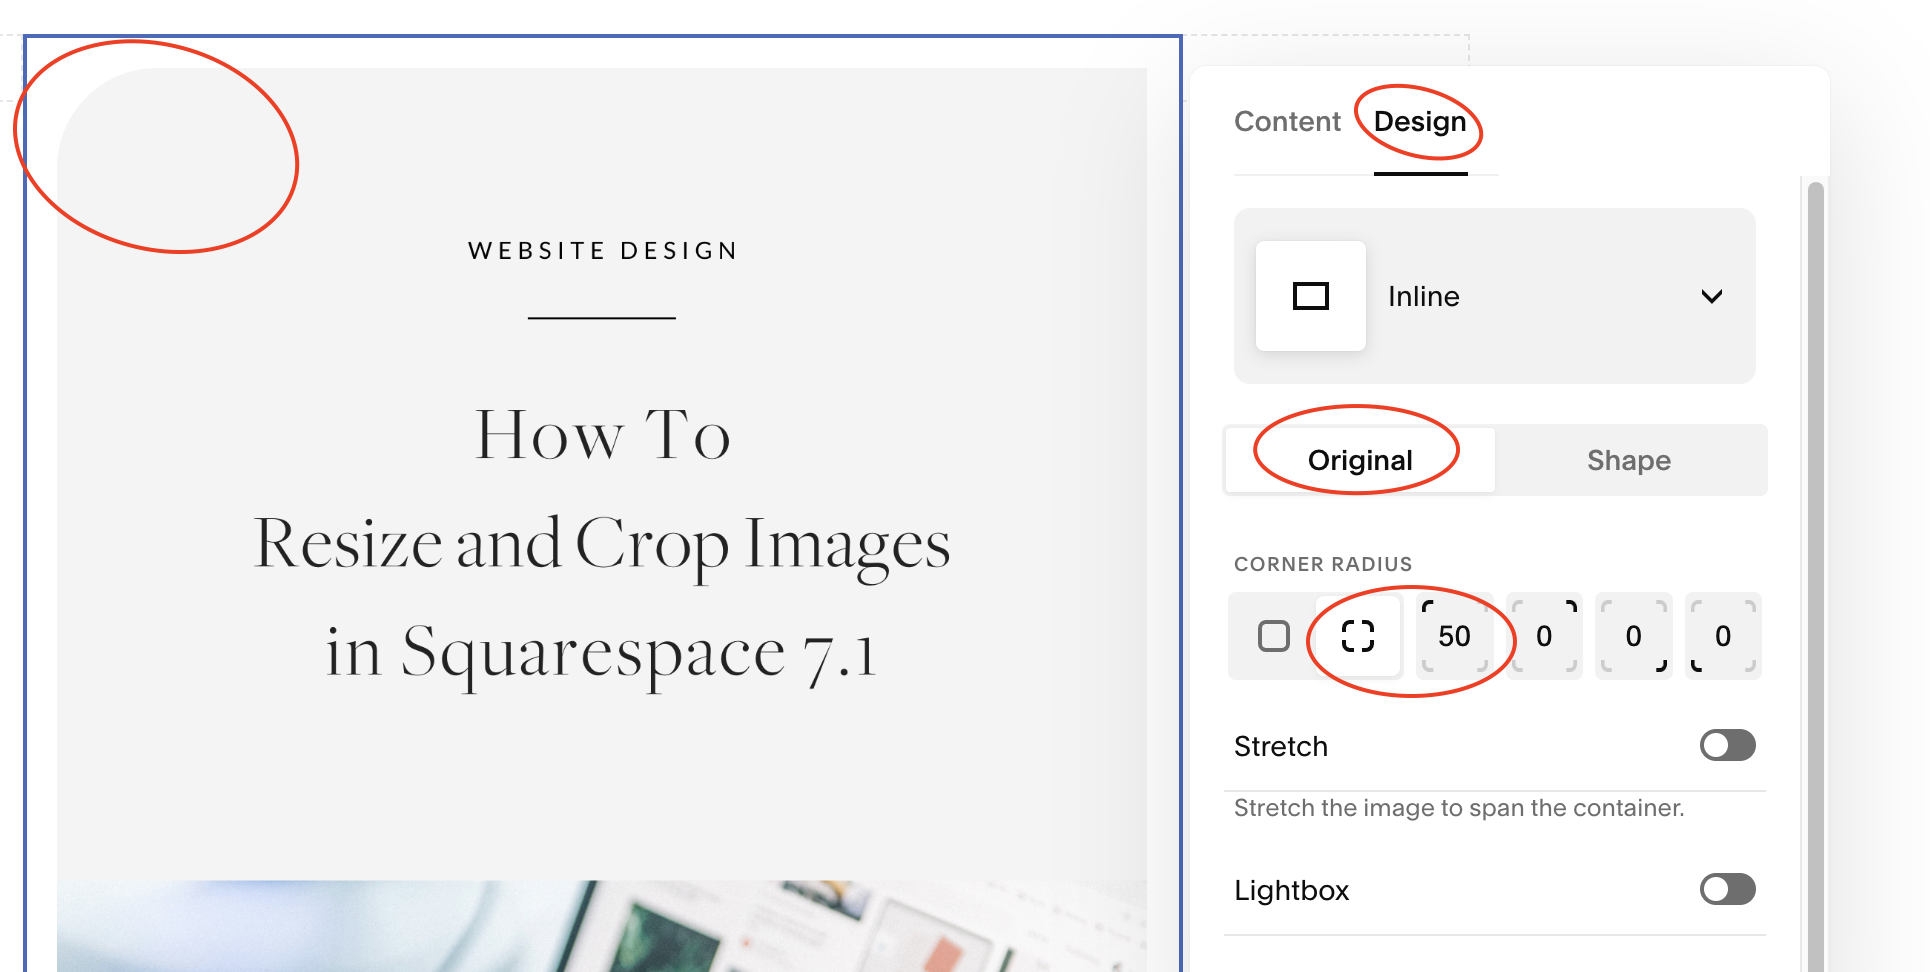Enter a value in a zero corner radius field
This screenshot has width=1930, height=972.
(1544, 636)
